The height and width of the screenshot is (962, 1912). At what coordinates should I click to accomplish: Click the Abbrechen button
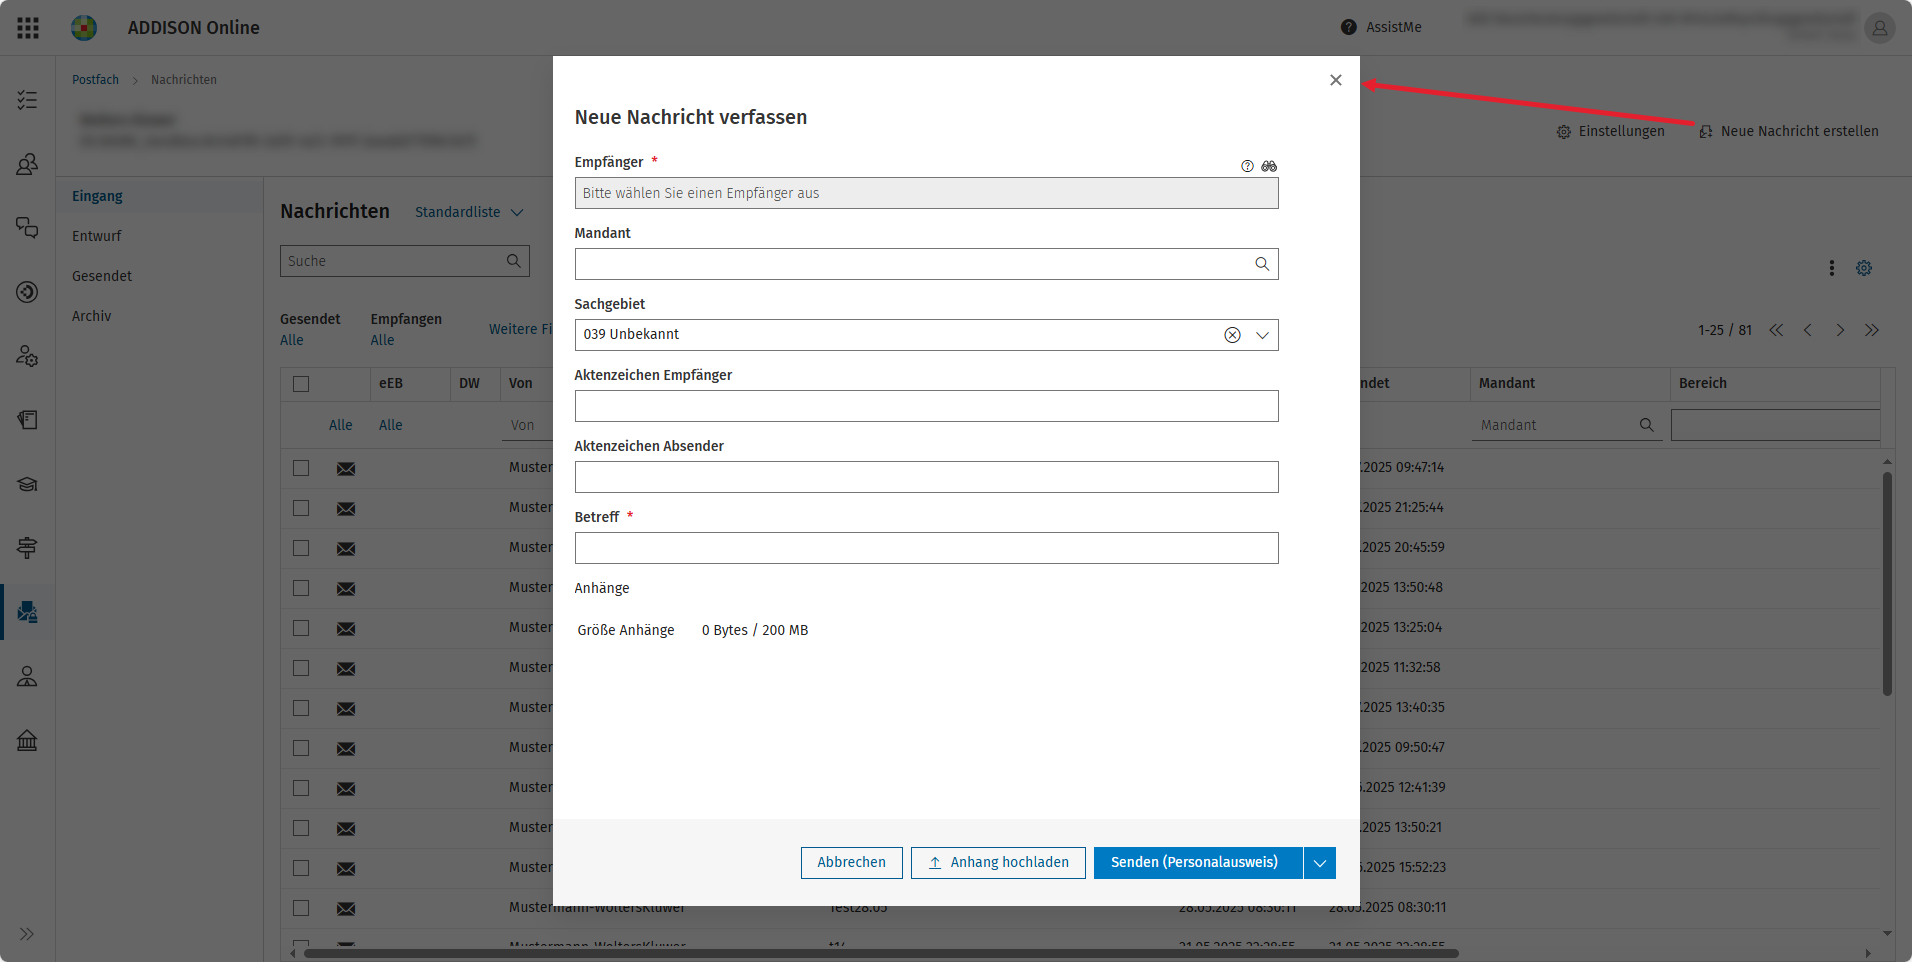pyautogui.click(x=852, y=863)
